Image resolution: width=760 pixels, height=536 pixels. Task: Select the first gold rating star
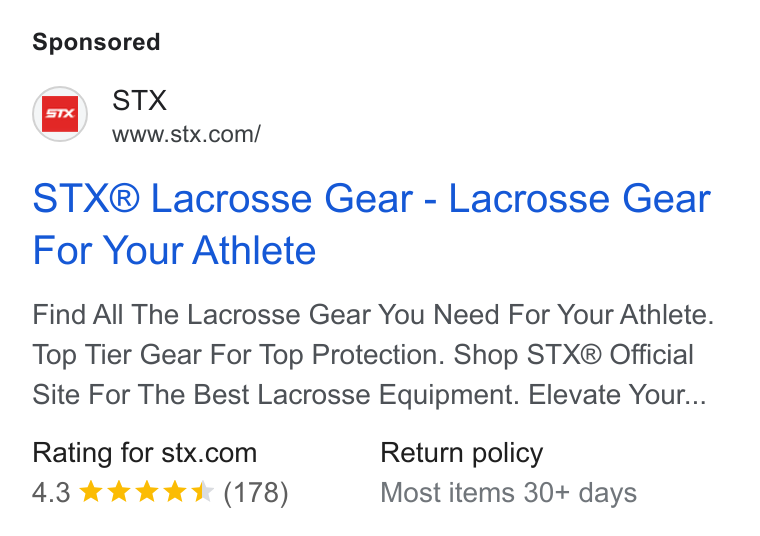(90, 491)
